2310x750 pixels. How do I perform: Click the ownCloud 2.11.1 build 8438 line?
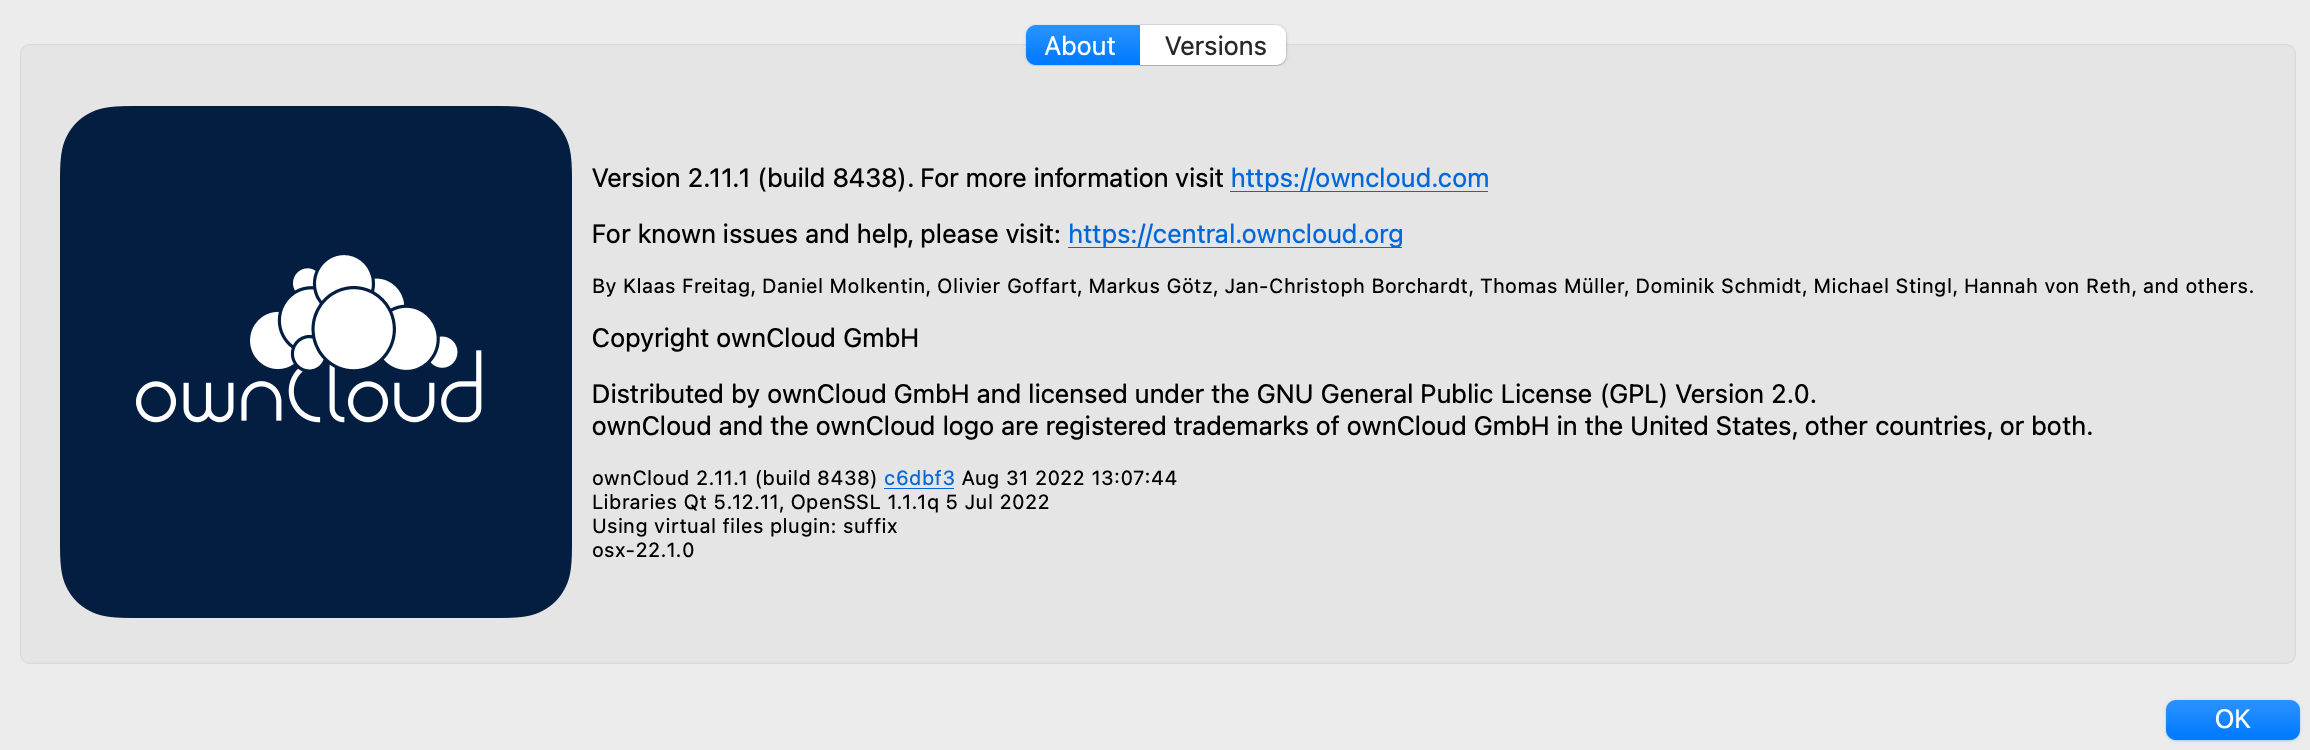point(733,478)
